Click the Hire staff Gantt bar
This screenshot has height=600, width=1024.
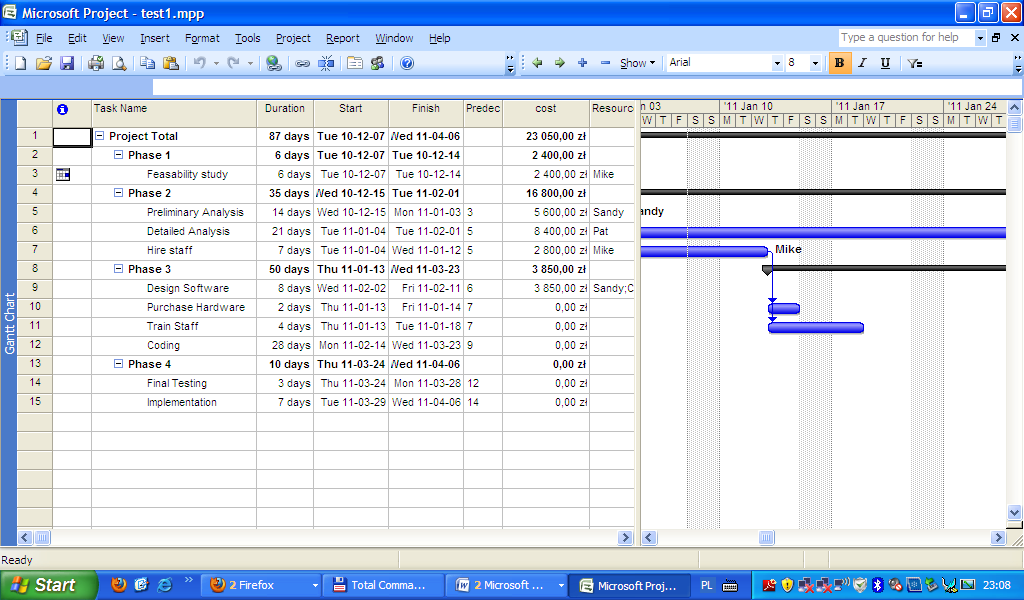coord(704,251)
